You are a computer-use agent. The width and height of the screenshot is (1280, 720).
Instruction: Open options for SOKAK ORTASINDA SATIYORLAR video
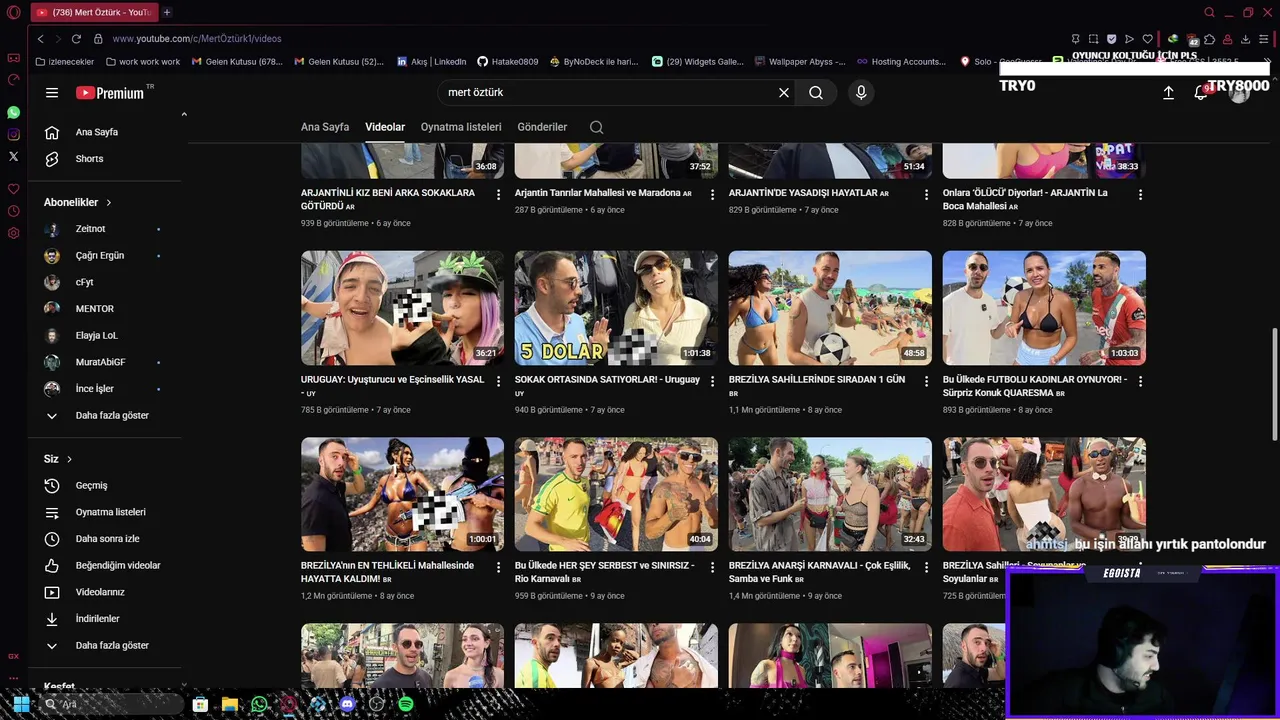[x=713, y=381]
